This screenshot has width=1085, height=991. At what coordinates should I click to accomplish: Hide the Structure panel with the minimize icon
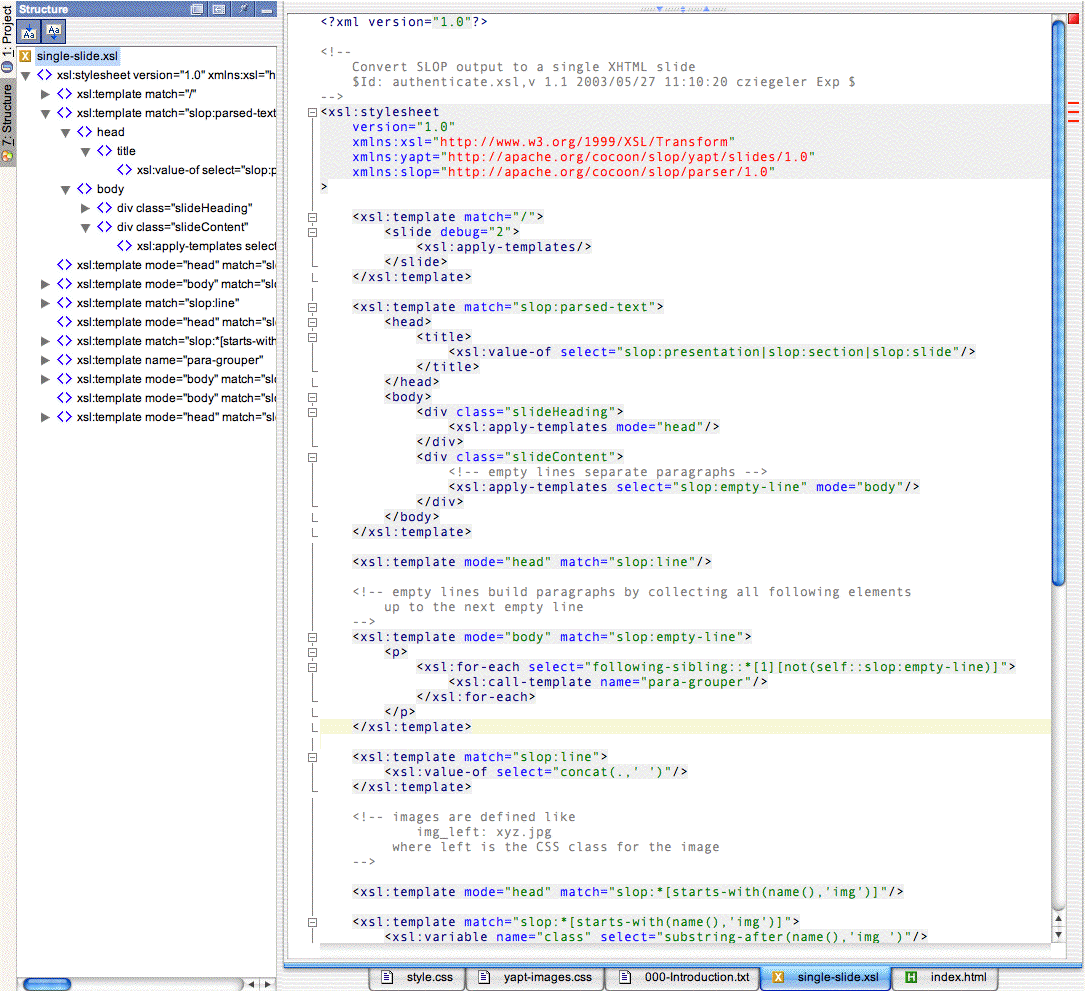point(266,10)
